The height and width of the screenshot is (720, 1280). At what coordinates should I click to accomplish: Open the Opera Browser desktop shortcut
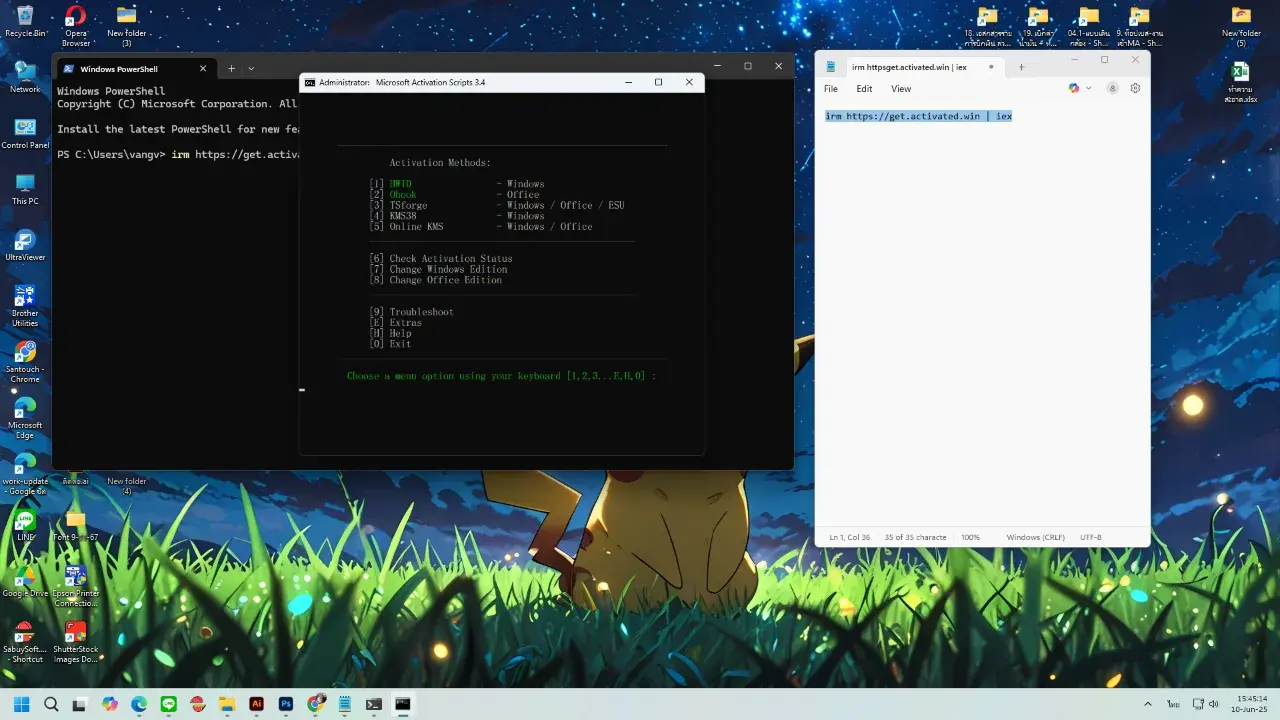(x=76, y=25)
